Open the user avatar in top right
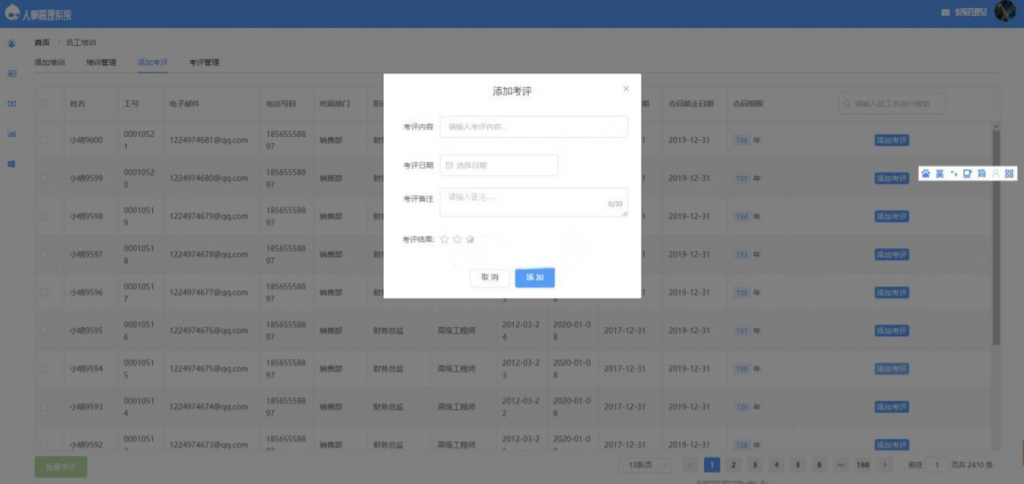This screenshot has width=1024, height=484. 1005,11
